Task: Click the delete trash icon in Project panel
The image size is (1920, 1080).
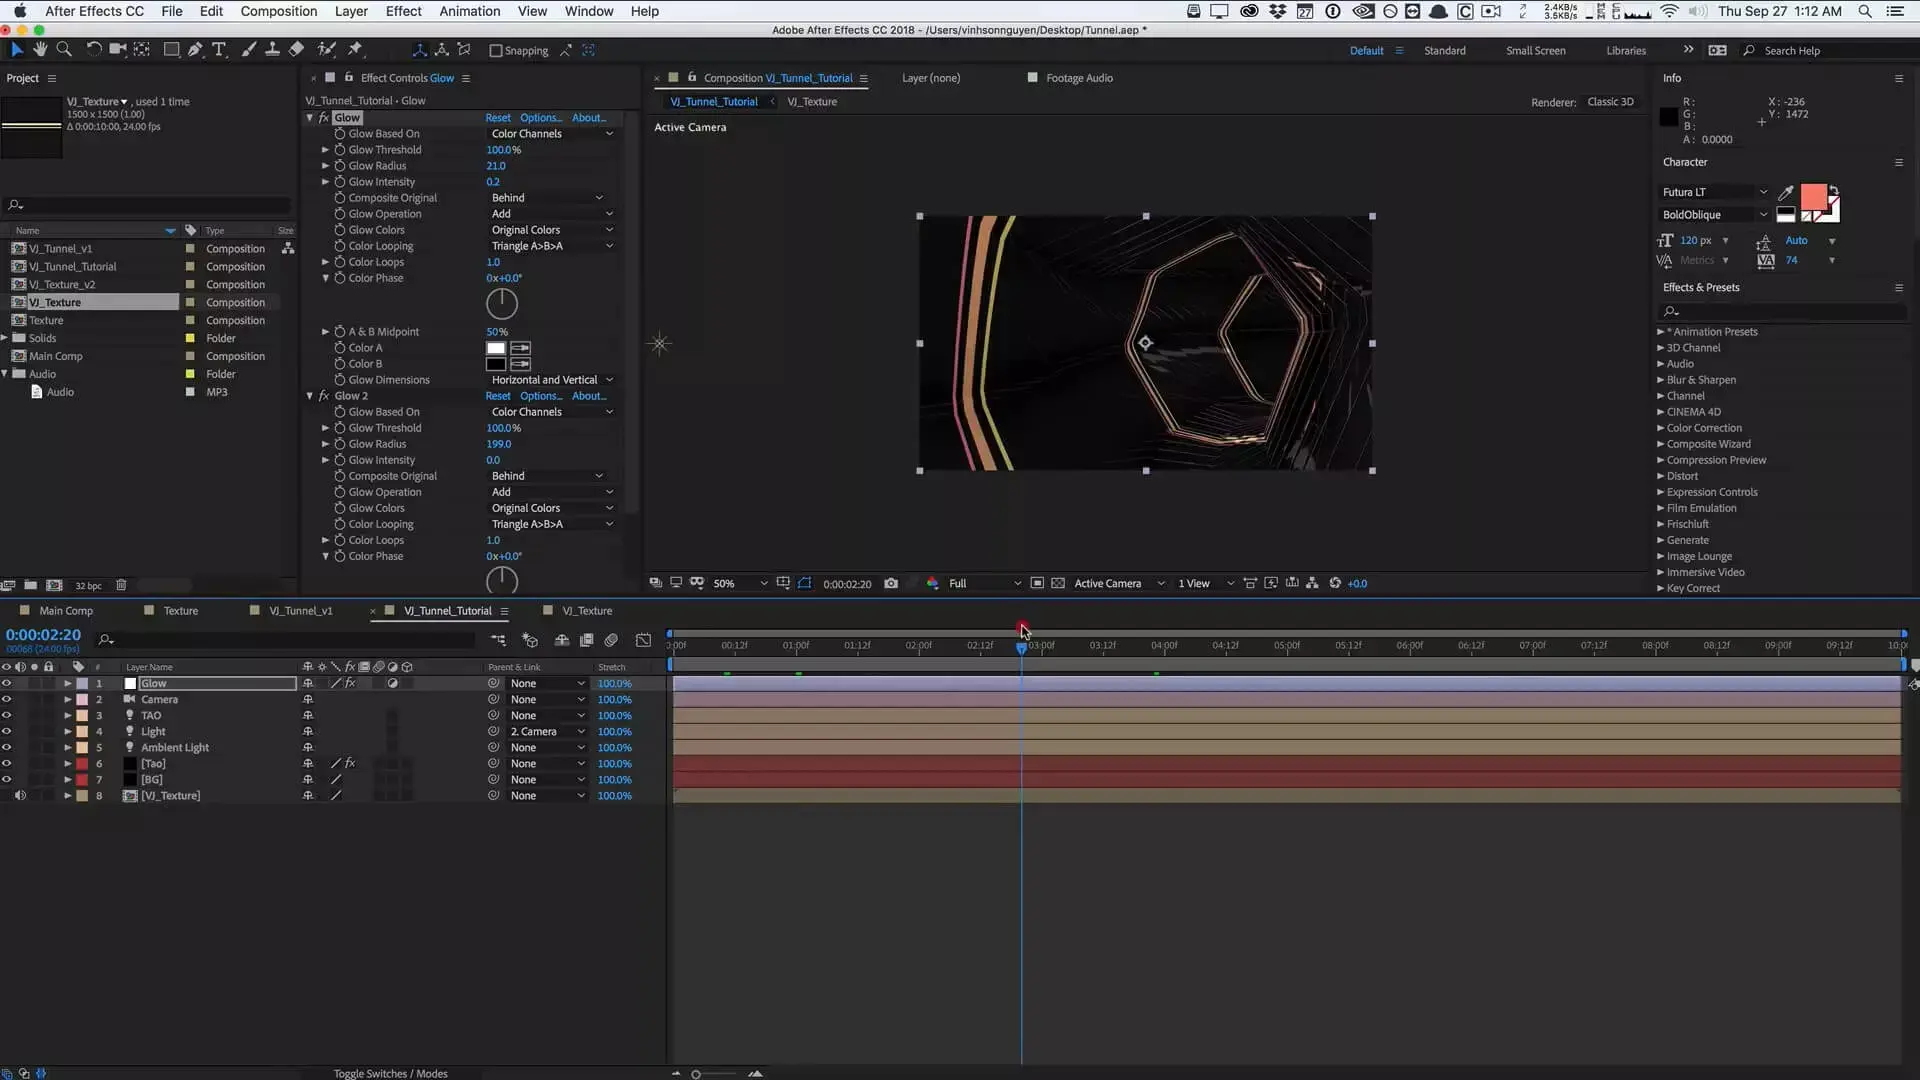Action: tap(121, 585)
